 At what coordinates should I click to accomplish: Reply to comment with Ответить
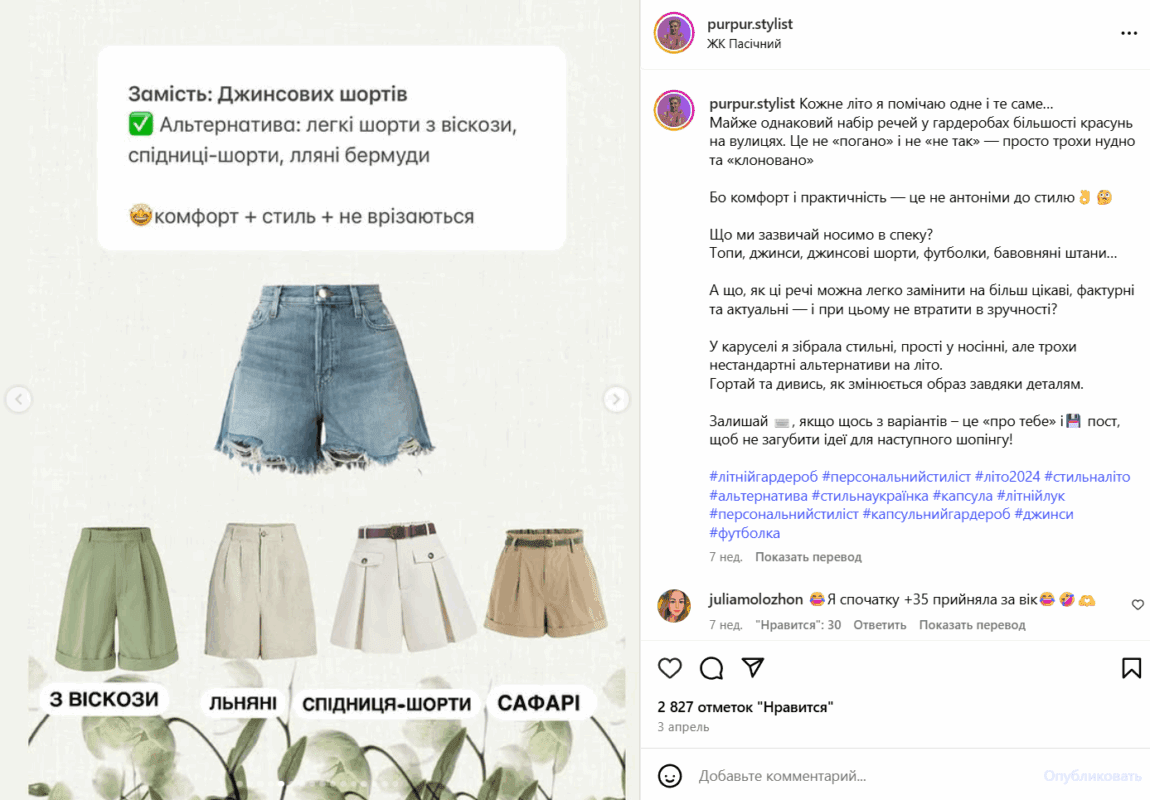pyautogui.click(x=879, y=625)
